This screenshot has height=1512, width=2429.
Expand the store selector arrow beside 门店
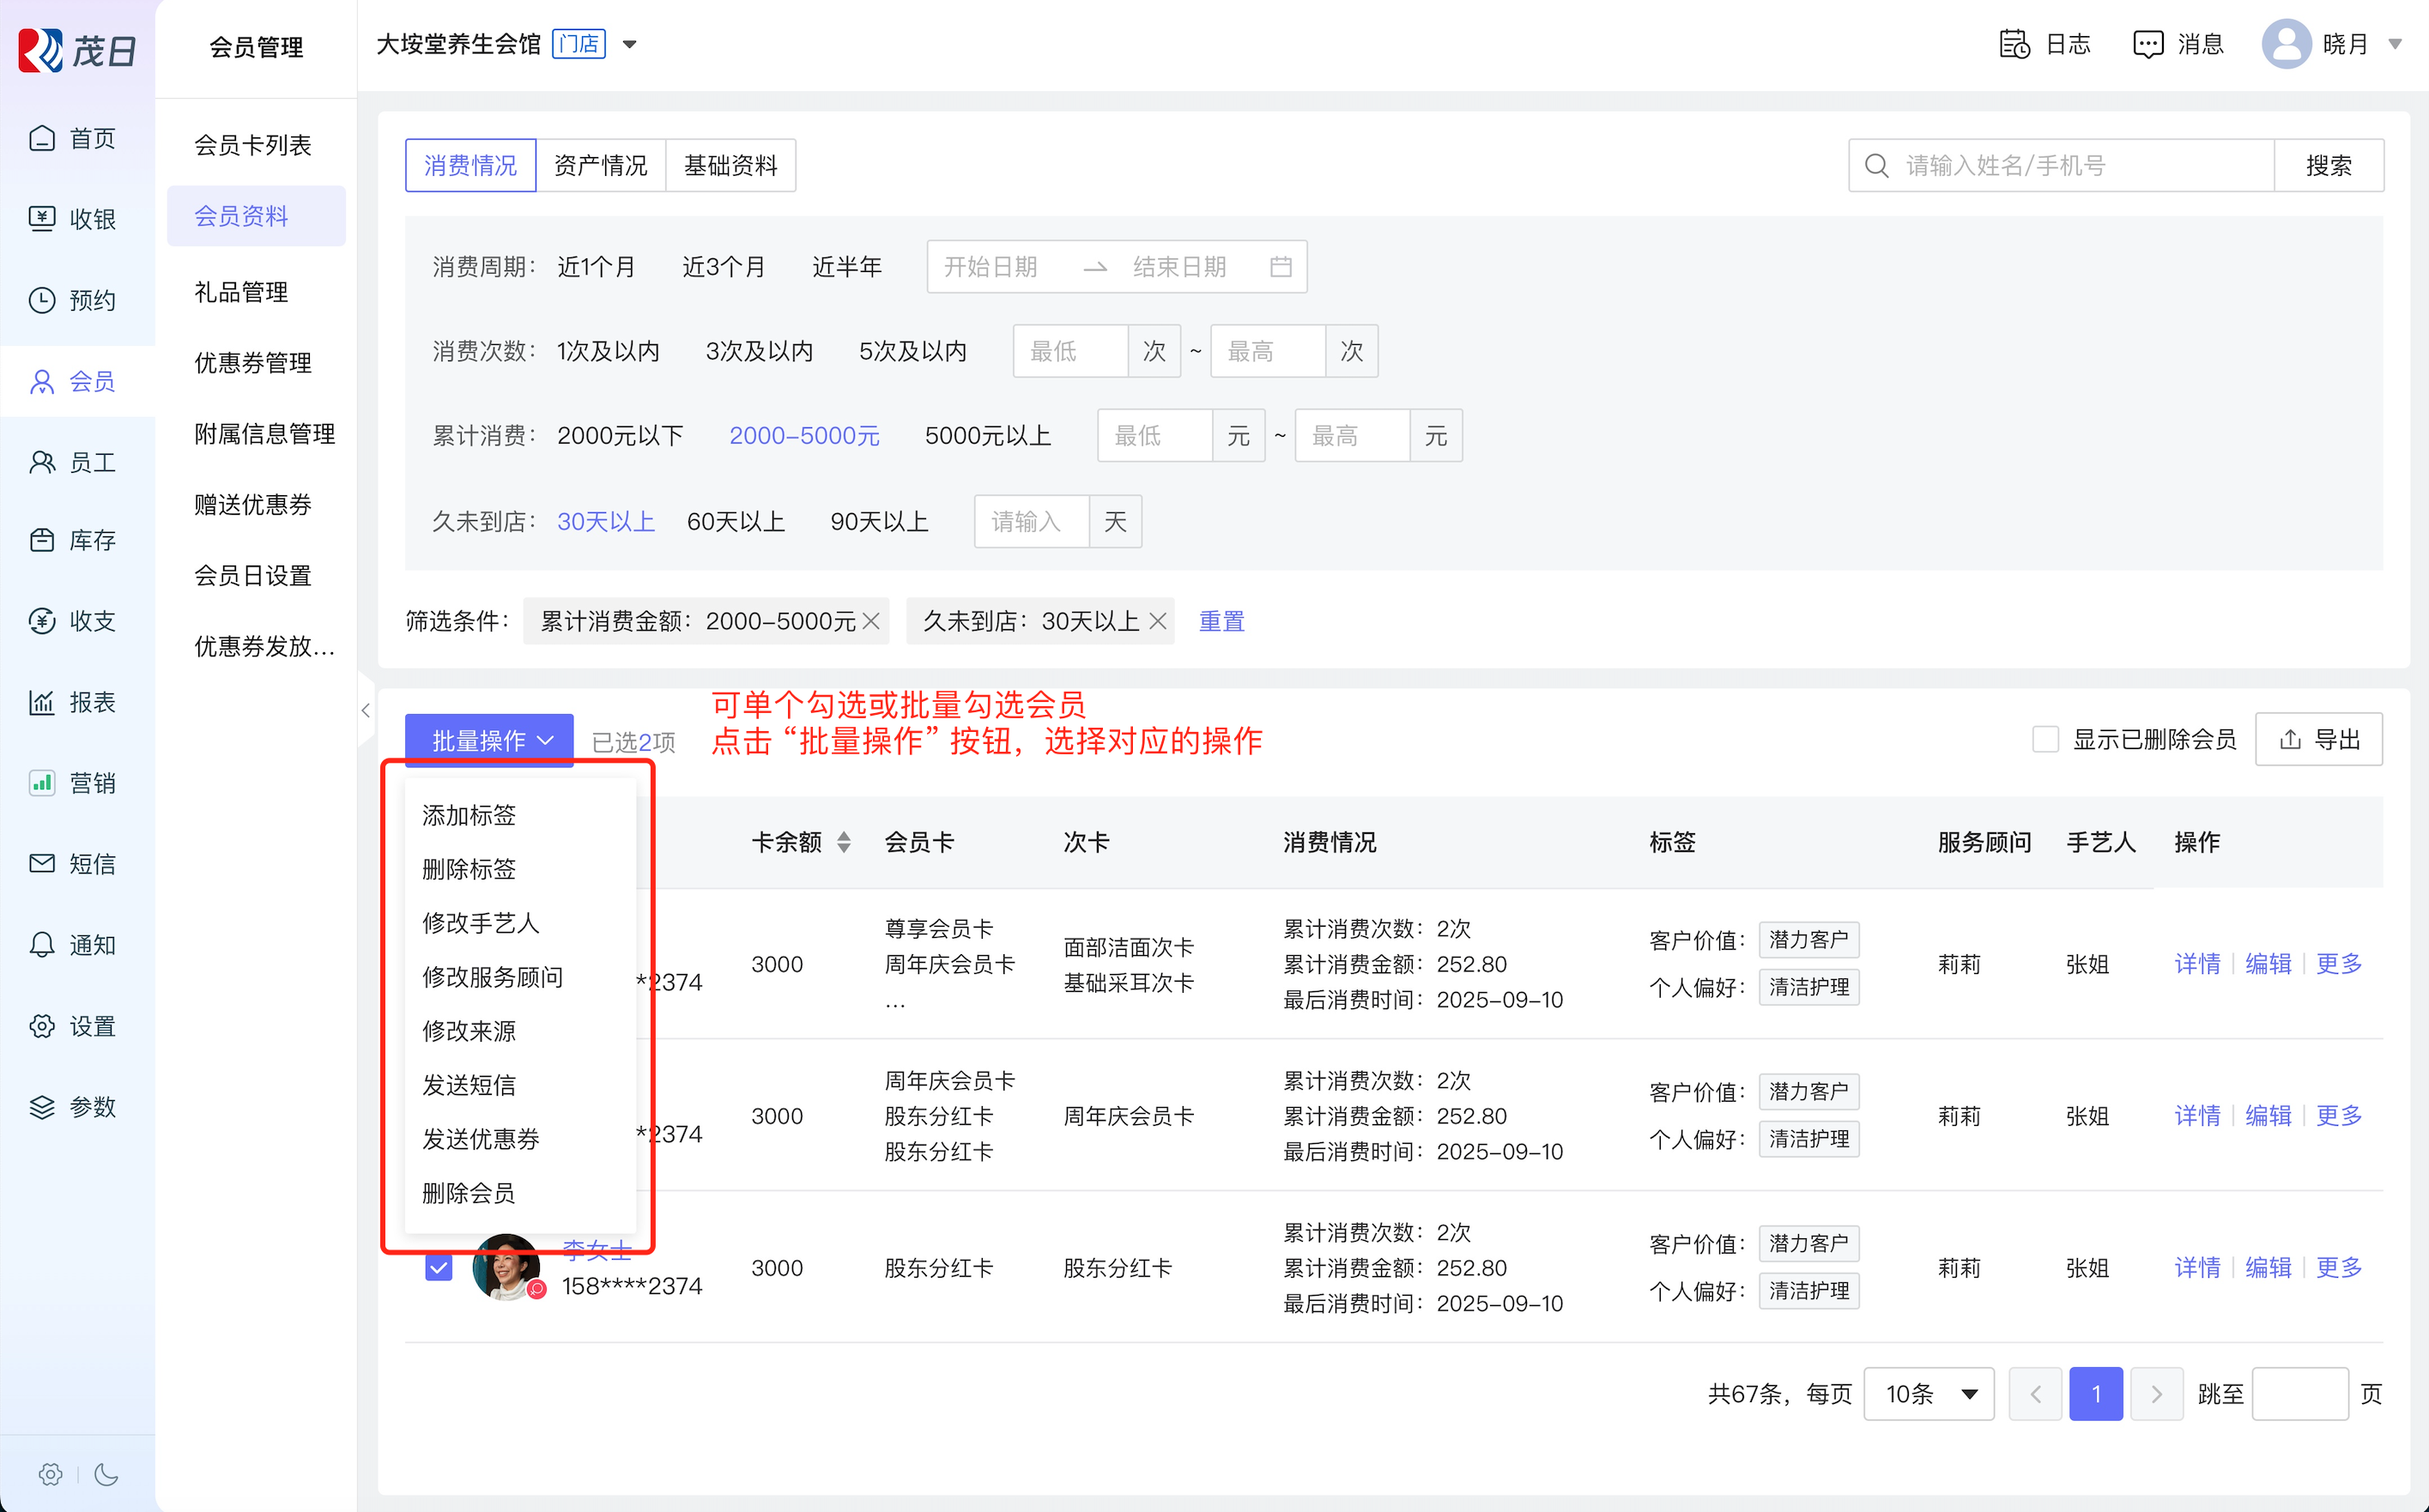pyautogui.click(x=630, y=44)
